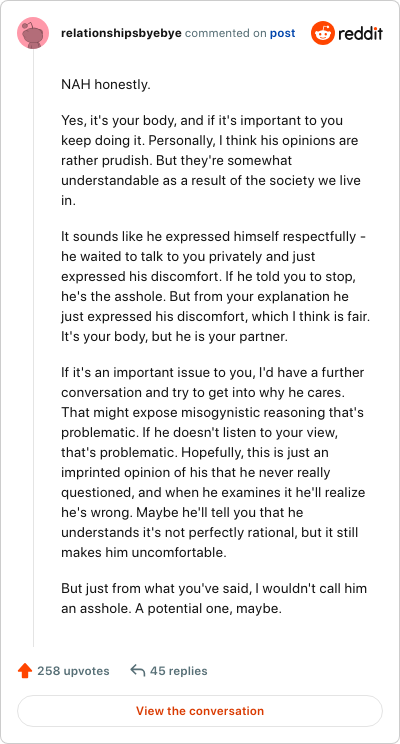Click the paragraph starting "Yes, it's your body"
The image size is (400, 744).
(211, 160)
